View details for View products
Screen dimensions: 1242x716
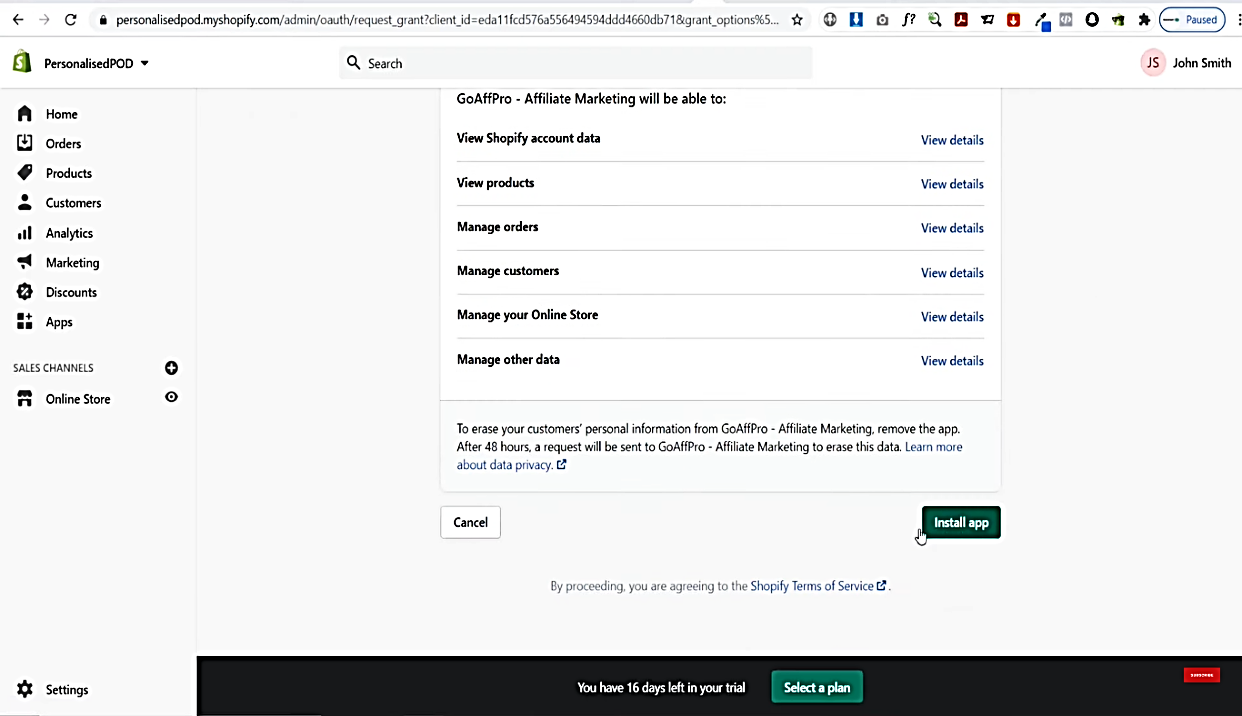coord(952,184)
